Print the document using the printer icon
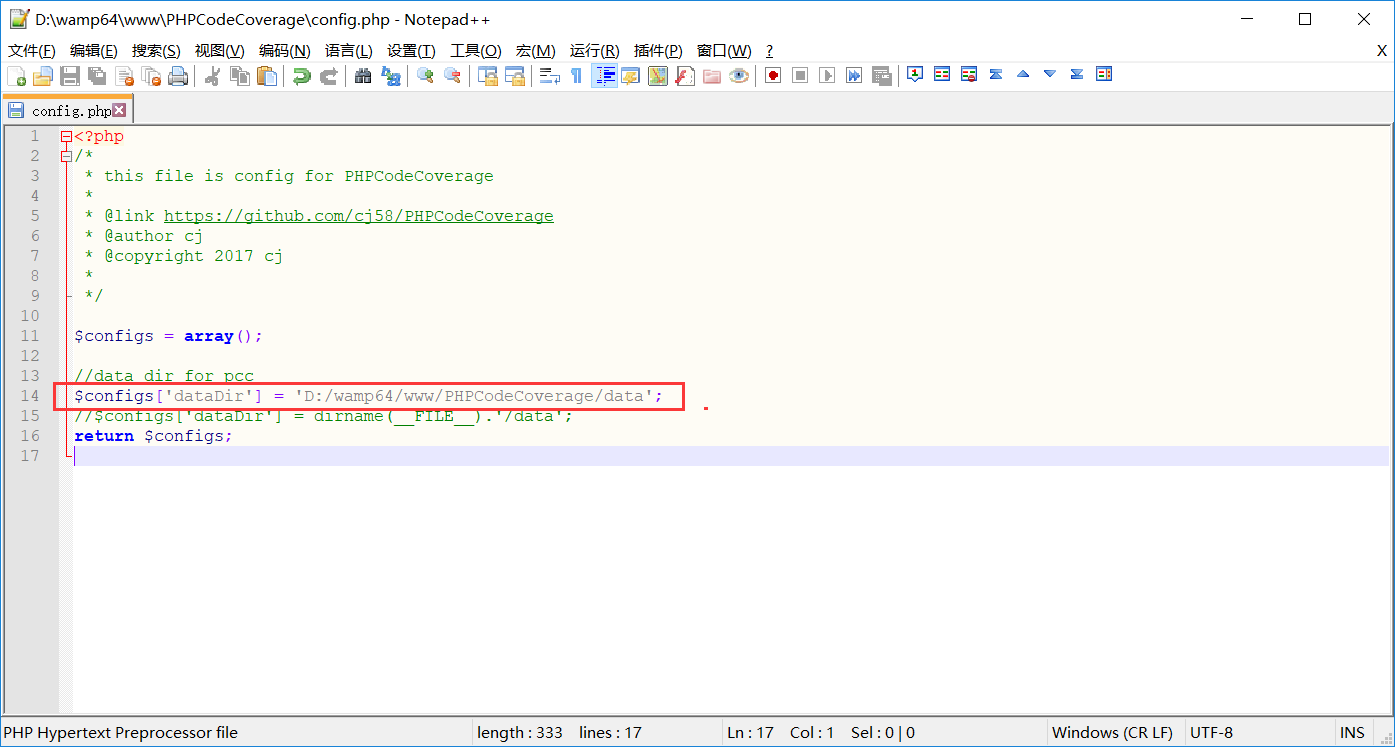Image resolution: width=1395 pixels, height=747 pixels. [x=178, y=75]
